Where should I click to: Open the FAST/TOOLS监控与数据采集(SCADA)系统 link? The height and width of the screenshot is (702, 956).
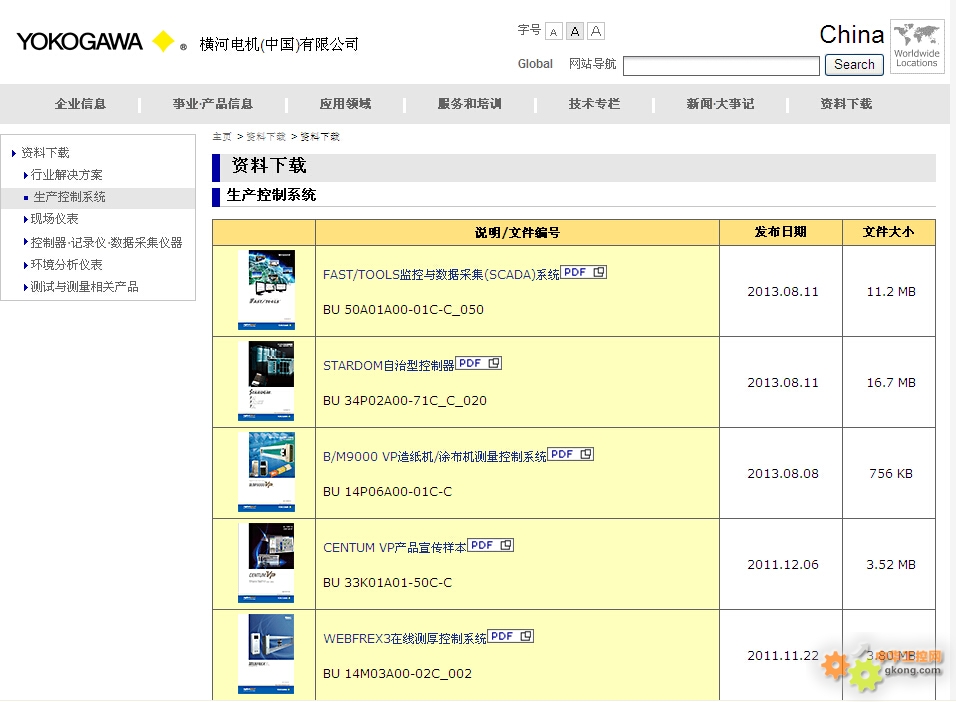pos(441,274)
